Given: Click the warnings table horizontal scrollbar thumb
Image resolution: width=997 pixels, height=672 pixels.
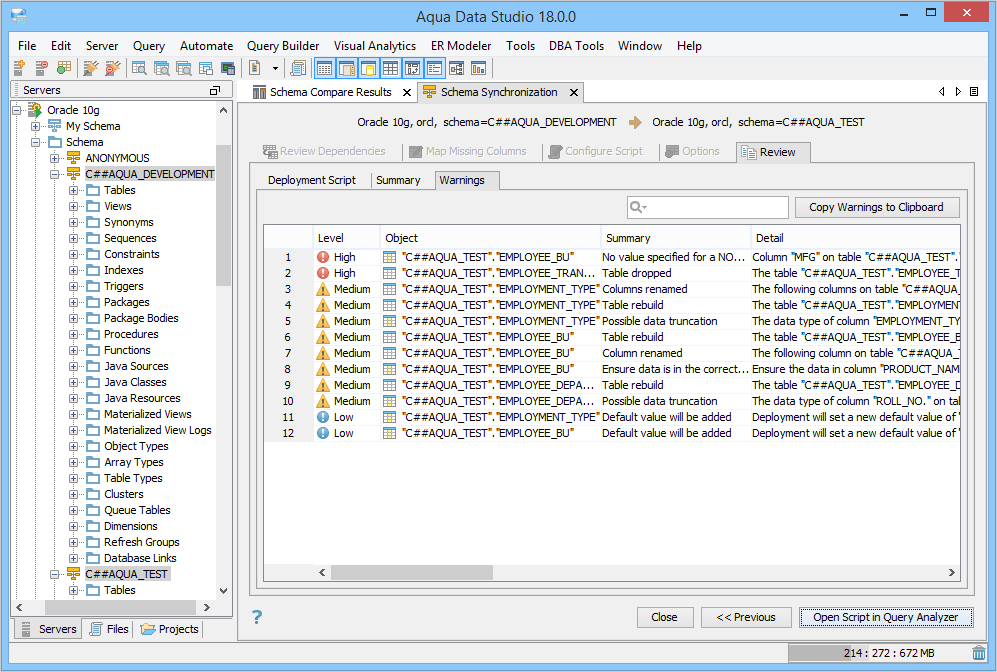Looking at the screenshot, I should point(412,572).
